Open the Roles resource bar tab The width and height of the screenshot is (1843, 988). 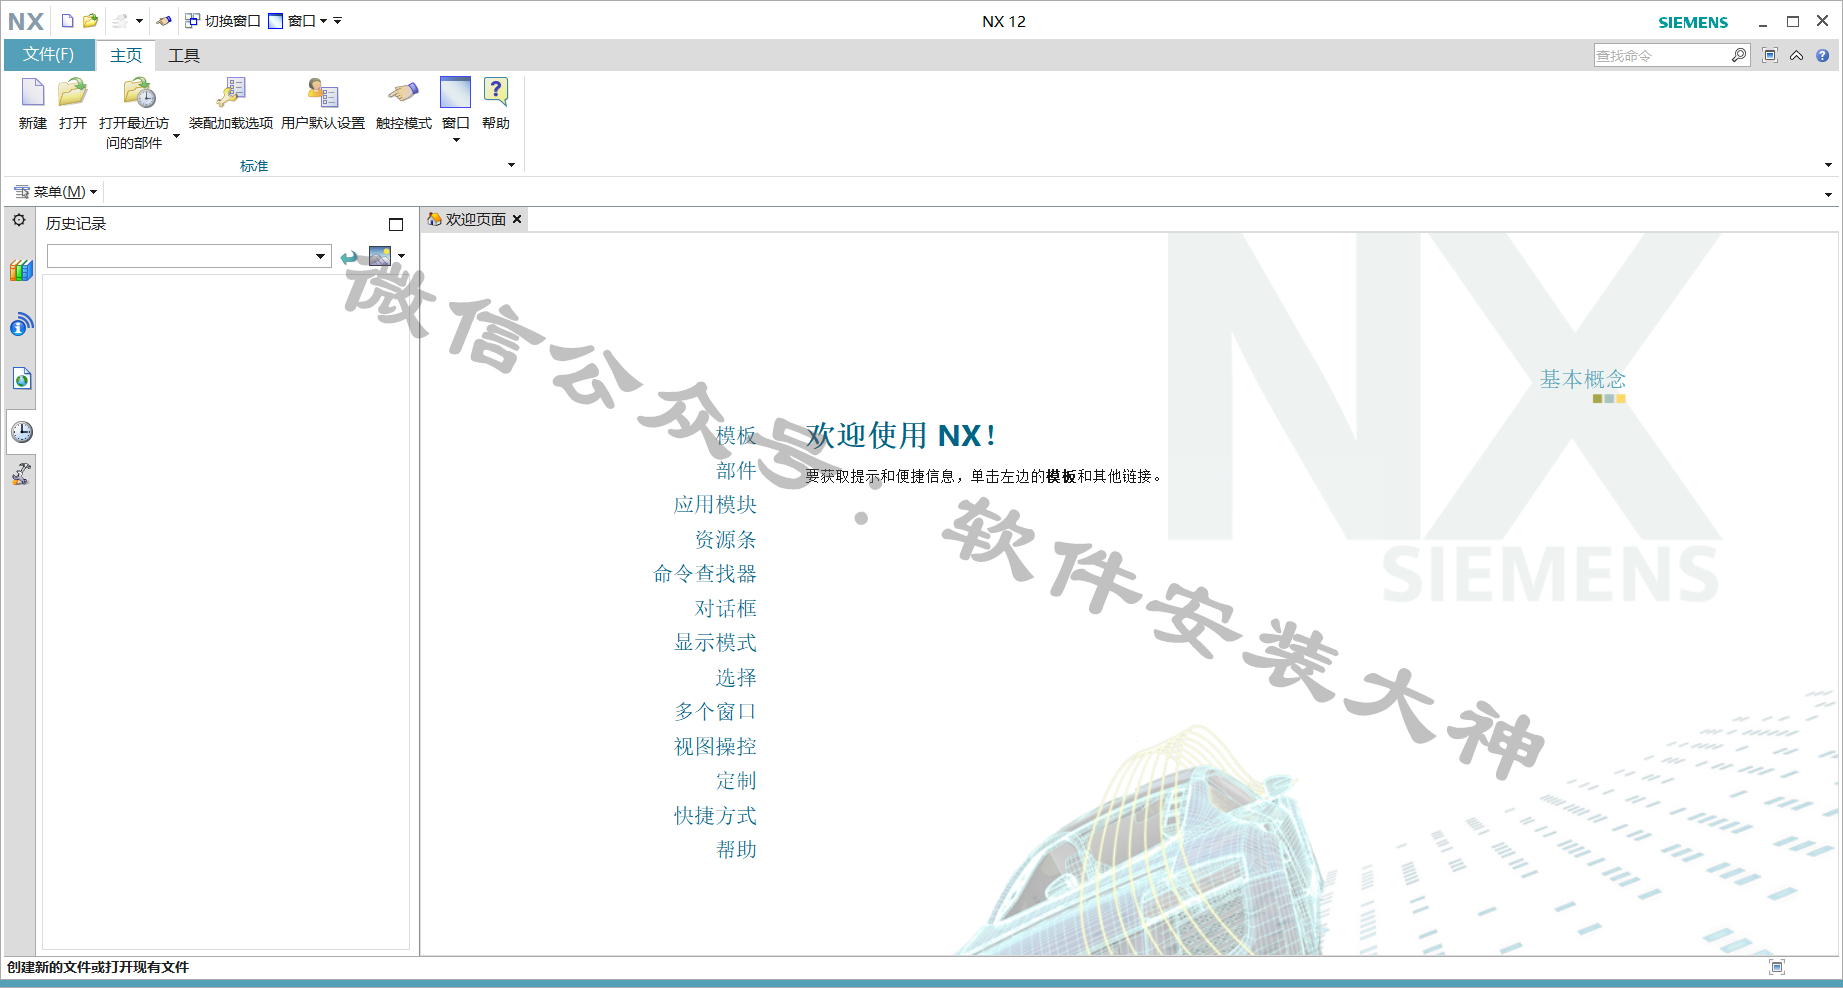point(21,474)
